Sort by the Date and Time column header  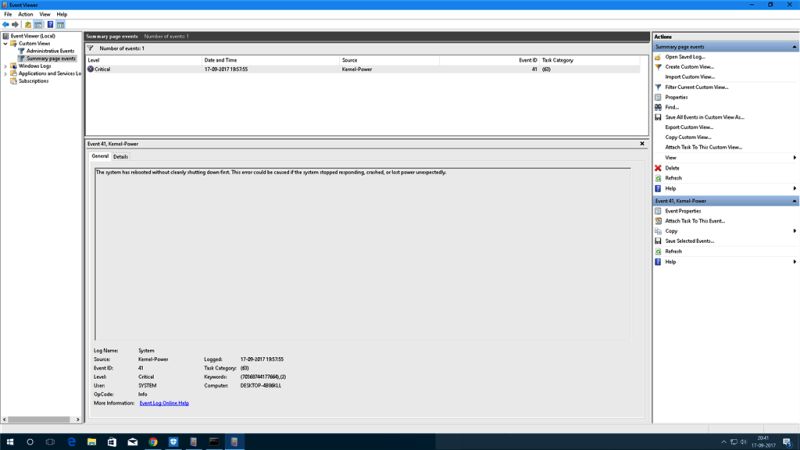[x=271, y=60]
